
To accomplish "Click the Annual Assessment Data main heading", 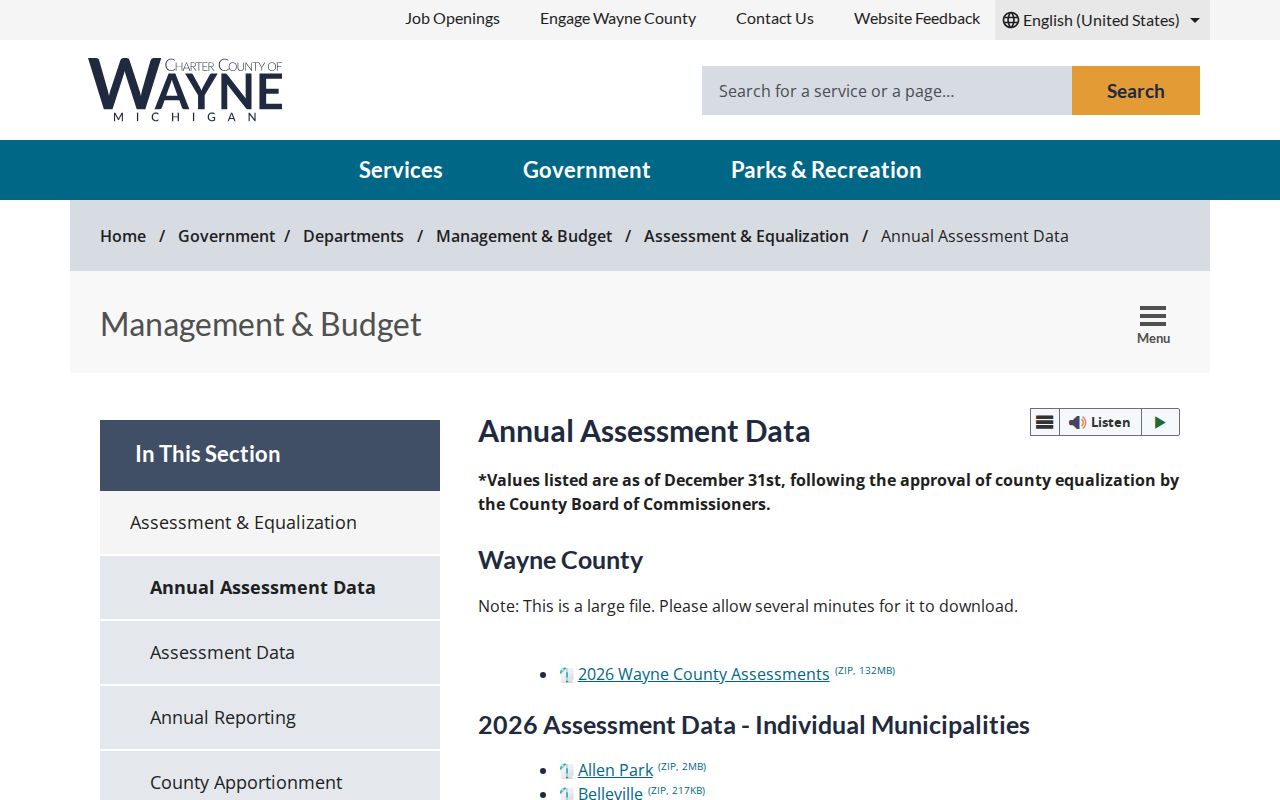I will 644,431.
